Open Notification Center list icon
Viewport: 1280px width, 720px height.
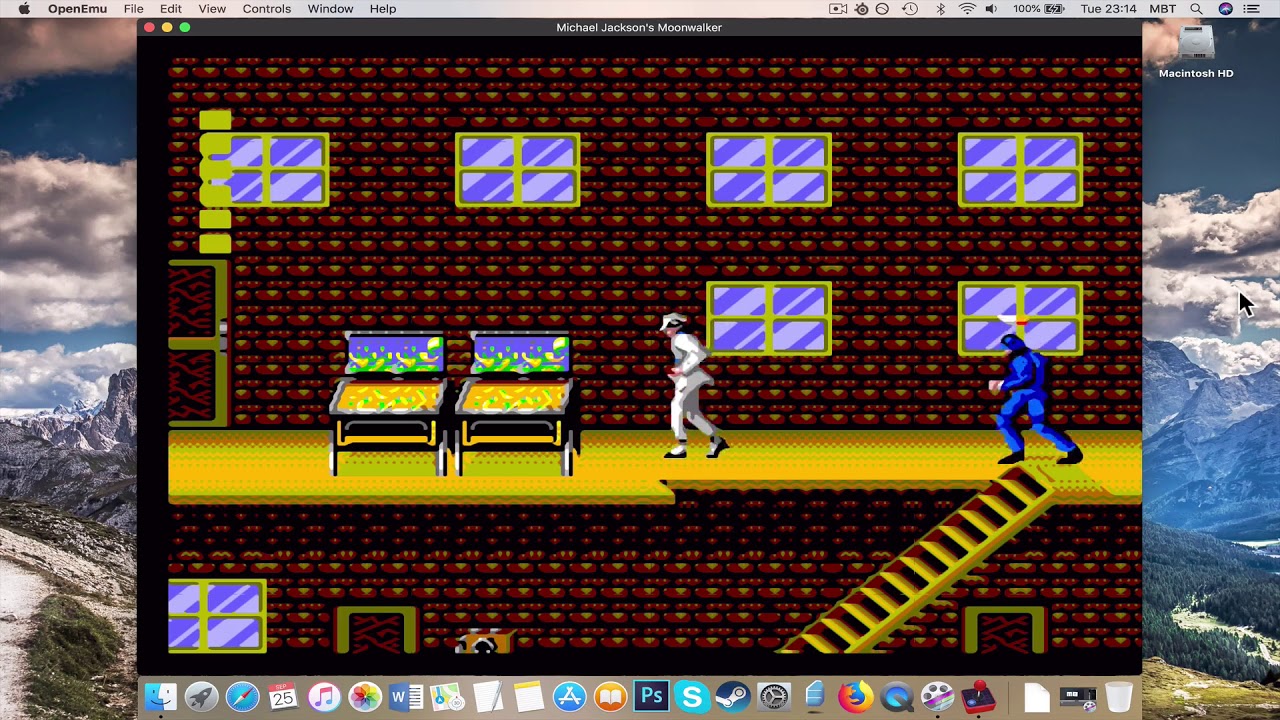pos(1252,9)
